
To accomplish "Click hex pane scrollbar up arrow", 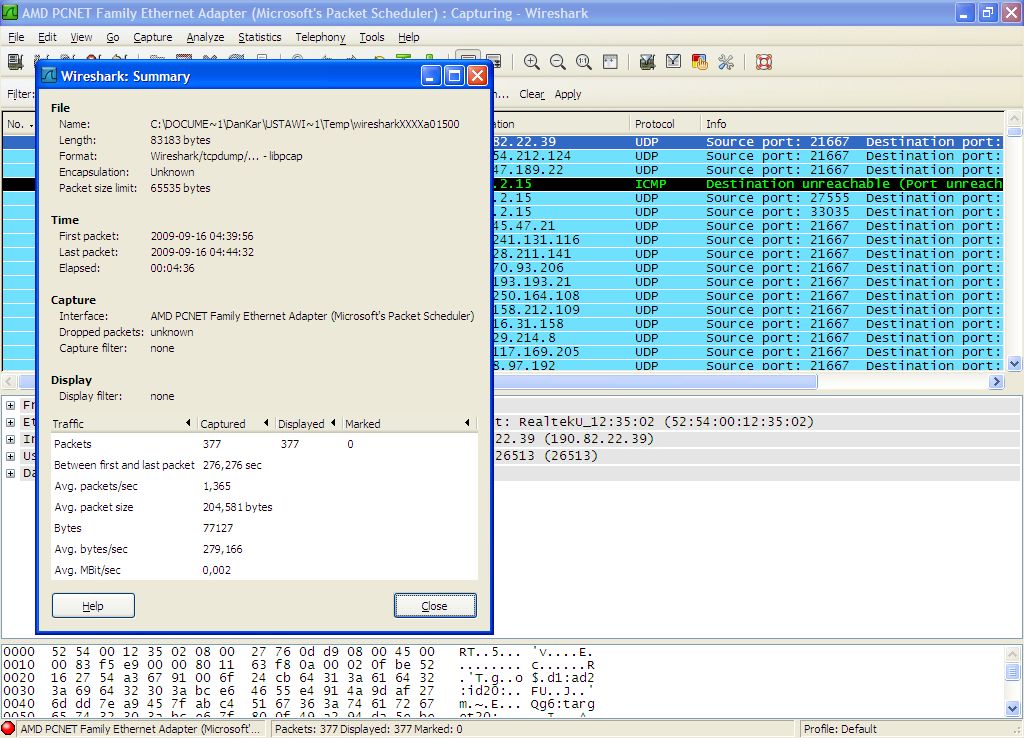I will [1013, 654].
